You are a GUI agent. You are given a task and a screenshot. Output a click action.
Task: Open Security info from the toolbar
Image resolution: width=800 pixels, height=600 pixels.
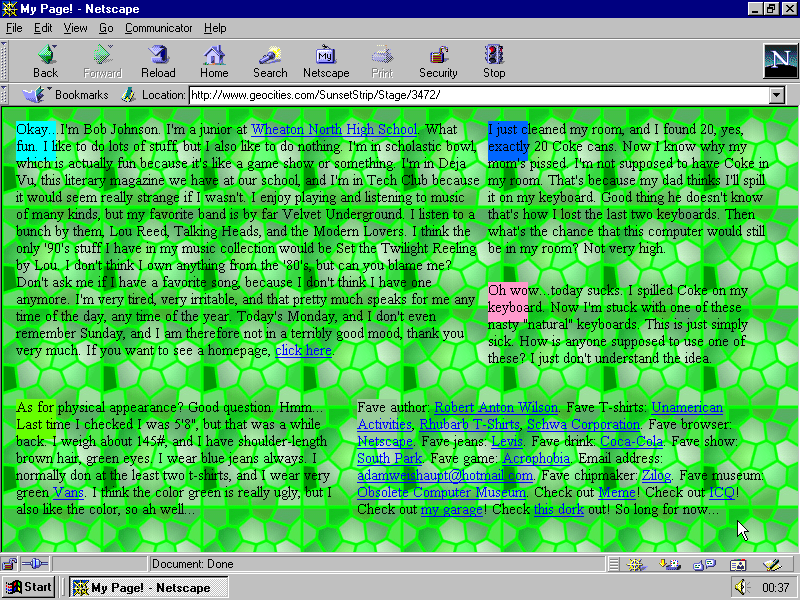pos(438,61)
